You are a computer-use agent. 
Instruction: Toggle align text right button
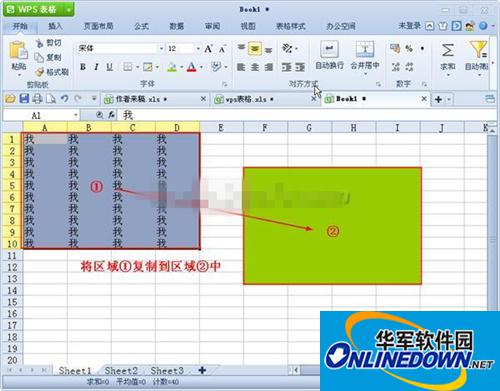coord(268,67)
